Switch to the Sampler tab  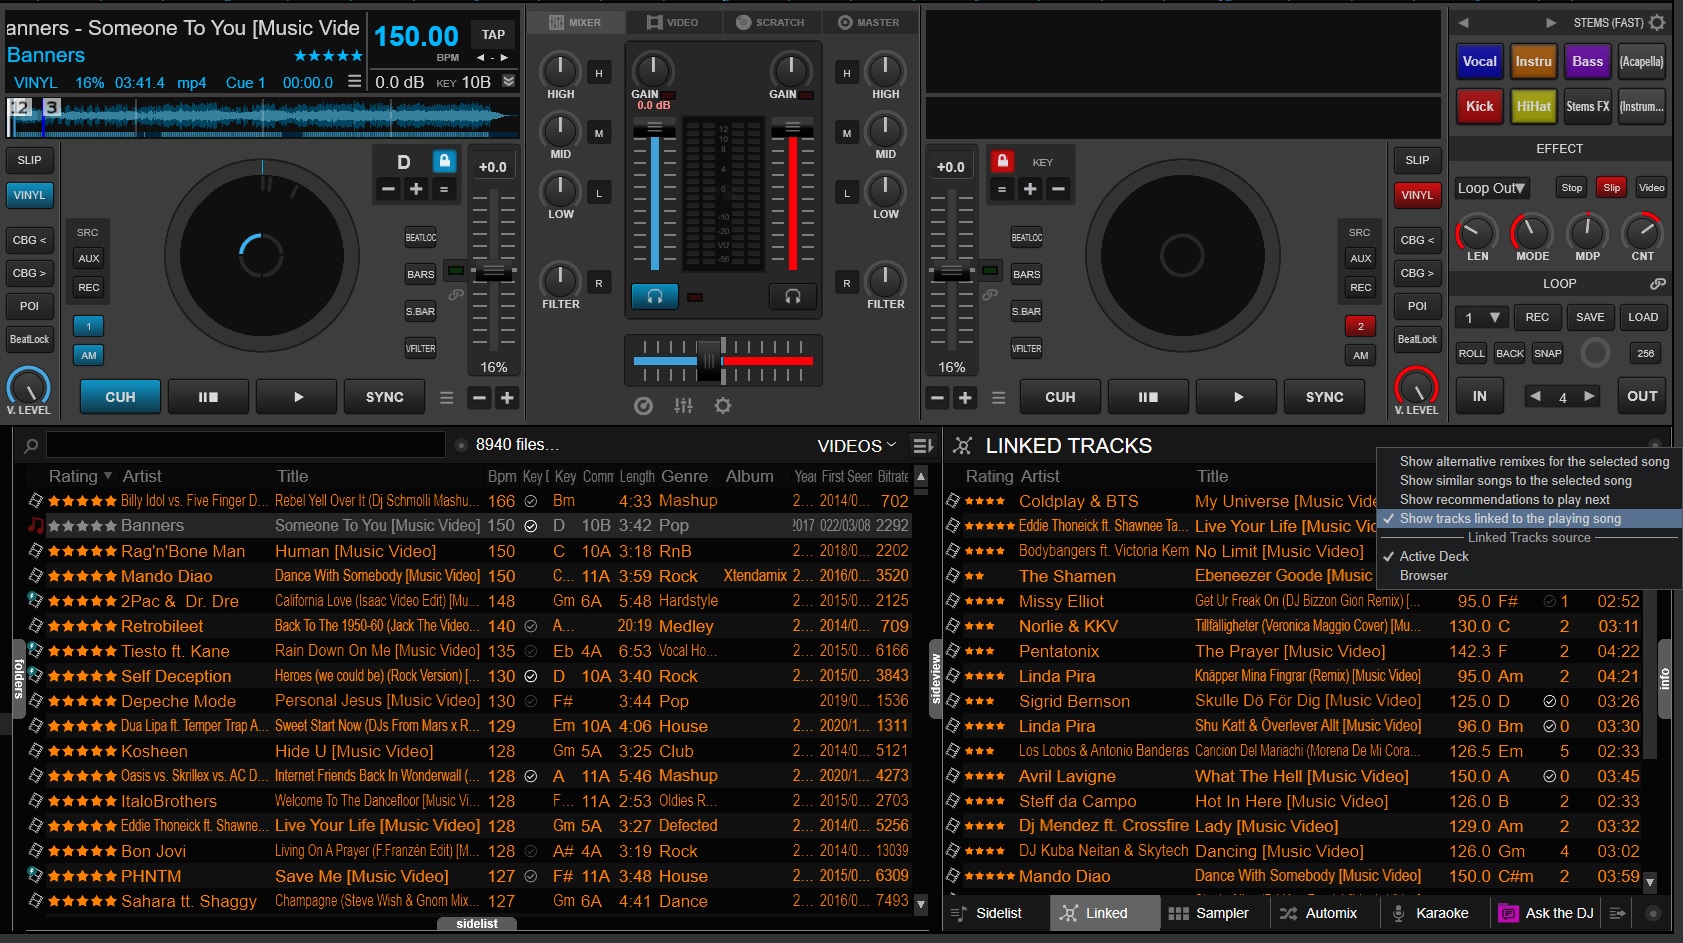click(x=1212, y=912)
